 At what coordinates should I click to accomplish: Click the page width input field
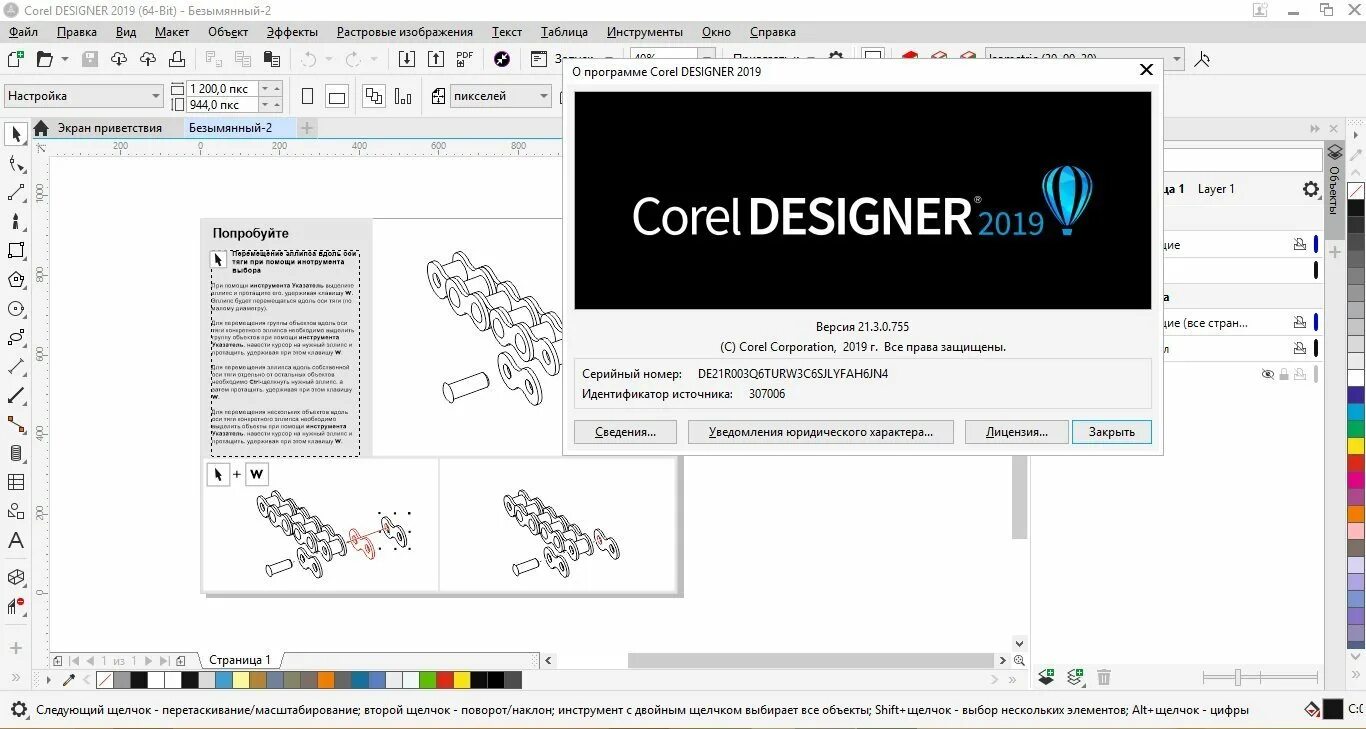click(221, 89)
